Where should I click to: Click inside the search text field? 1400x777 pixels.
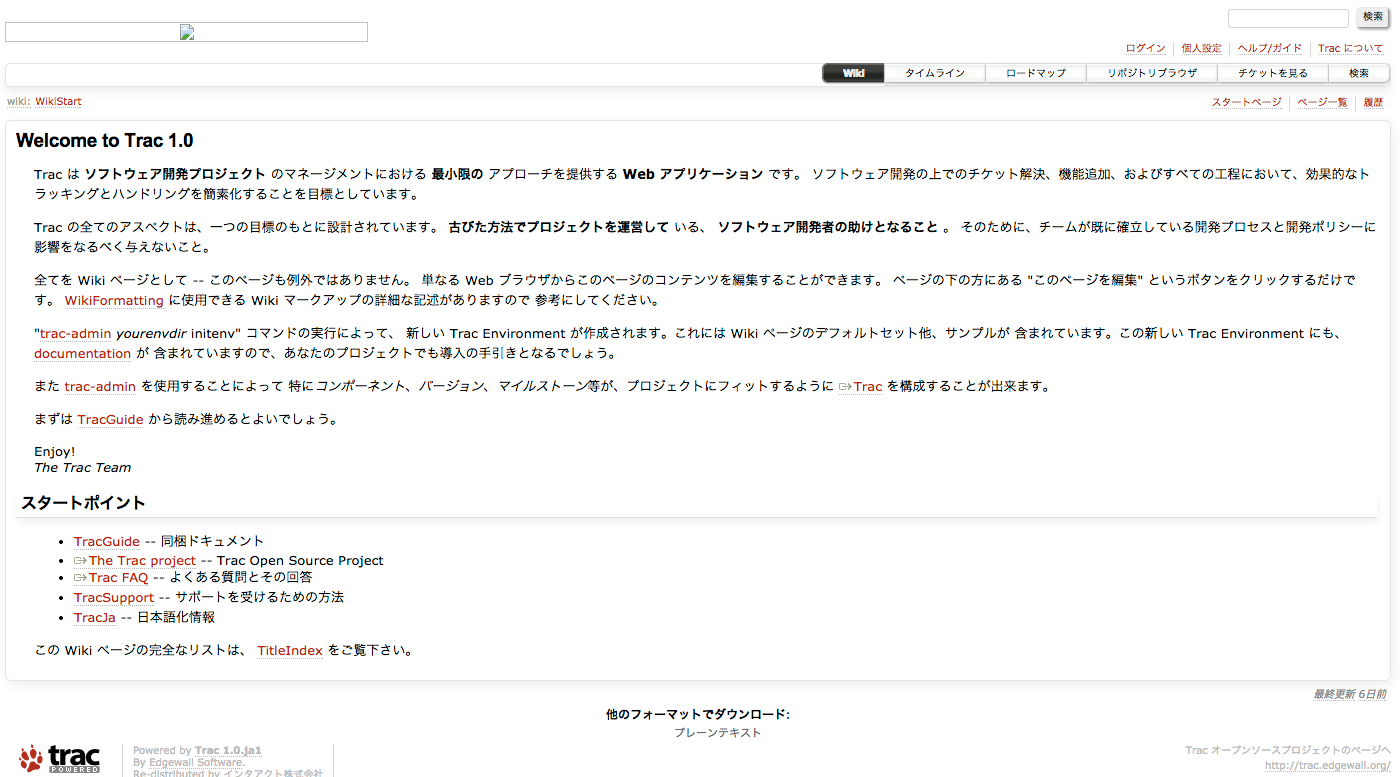(1288, 18)
